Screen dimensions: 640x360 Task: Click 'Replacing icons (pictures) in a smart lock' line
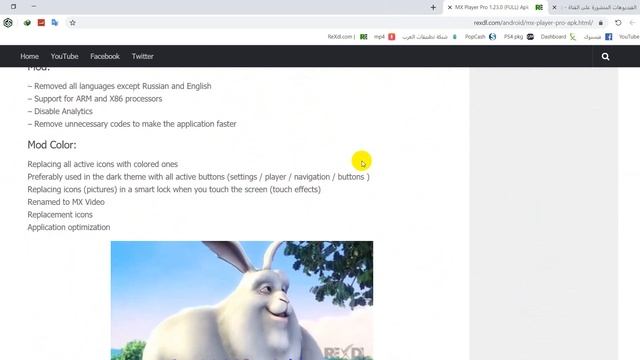pyautogui.click(x=174, y=189)
